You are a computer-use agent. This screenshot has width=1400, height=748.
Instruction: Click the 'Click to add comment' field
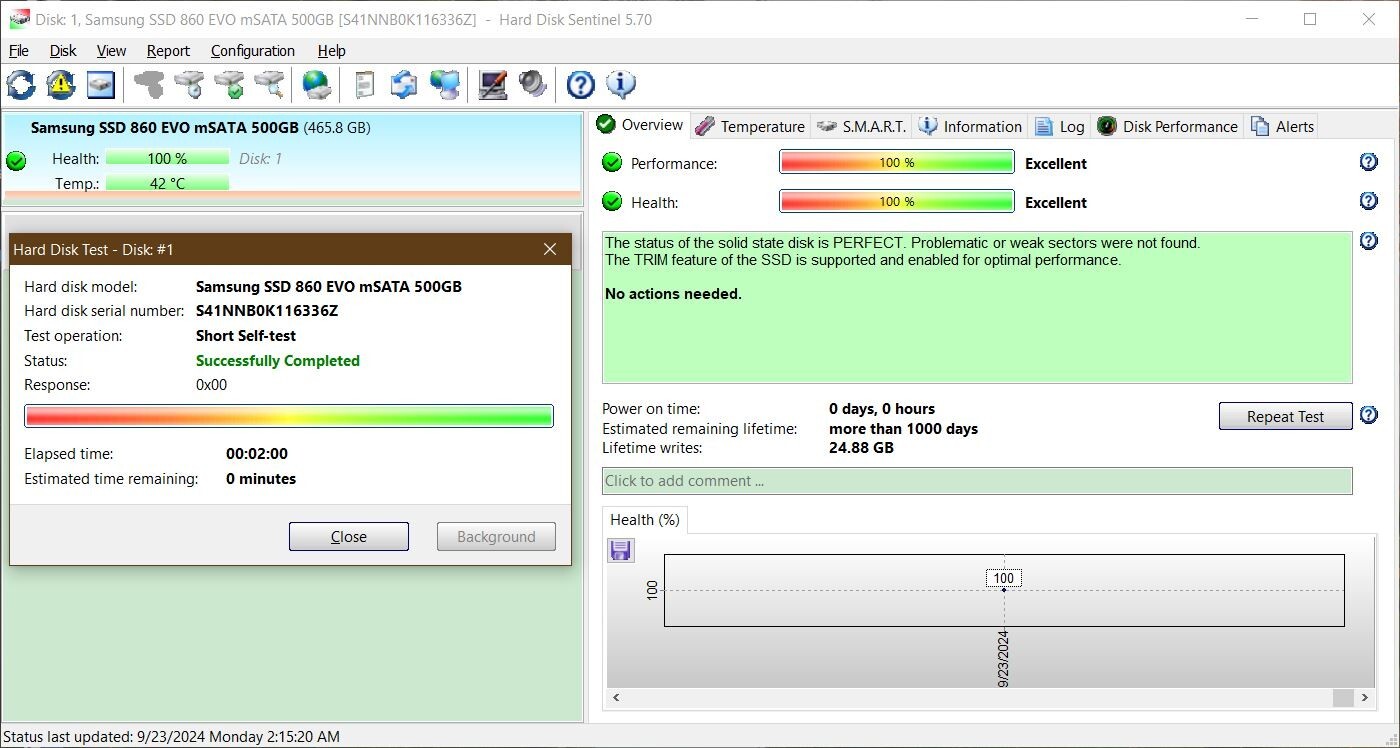977,481
